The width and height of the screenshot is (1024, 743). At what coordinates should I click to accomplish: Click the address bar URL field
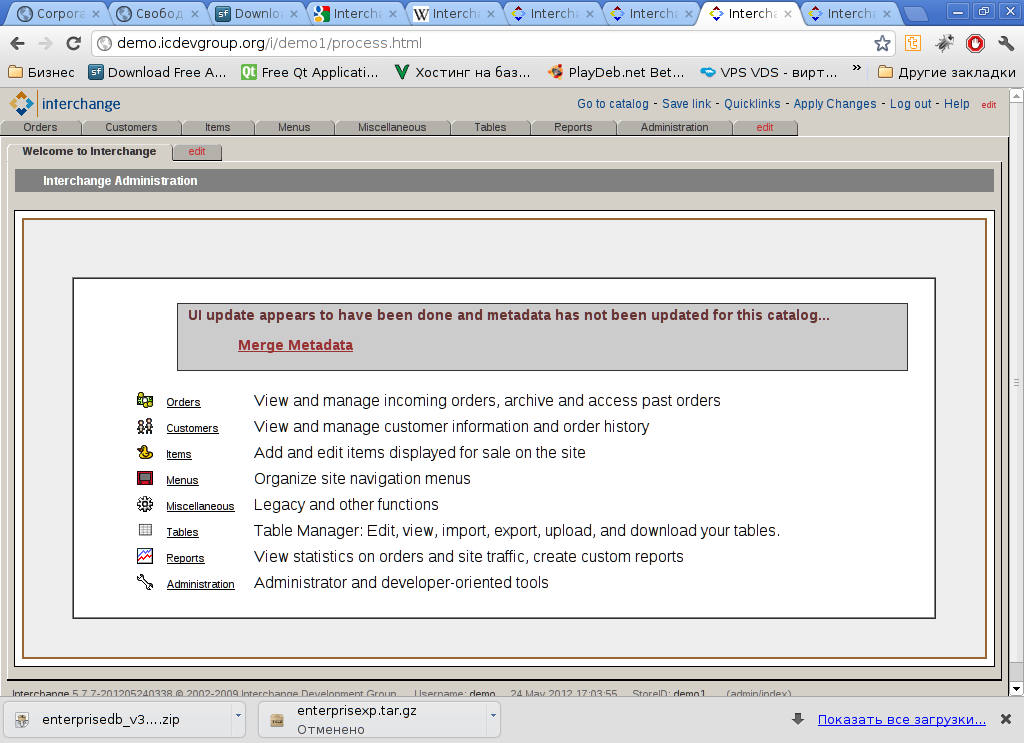point(480,43)
